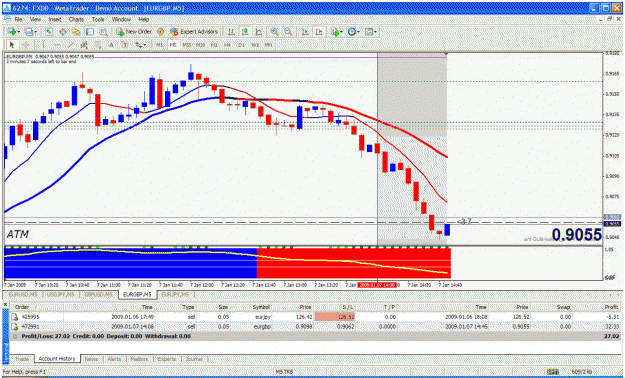
Task: Expand the New Chart dropdown arrow
Action: [x=18, y=32]
